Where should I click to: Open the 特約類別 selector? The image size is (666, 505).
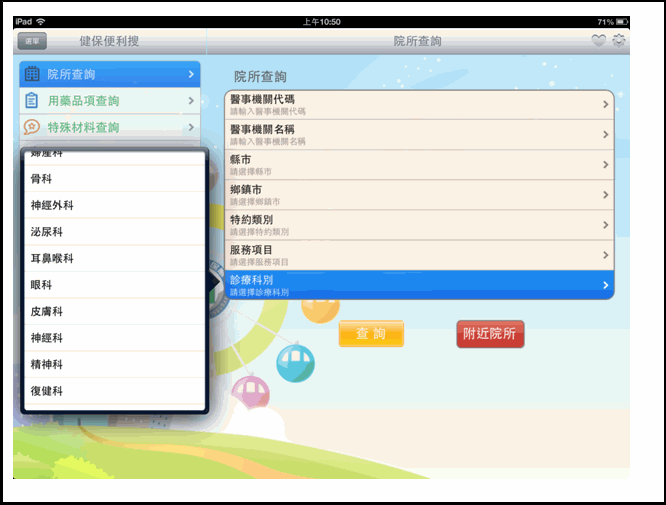[419, 224]
